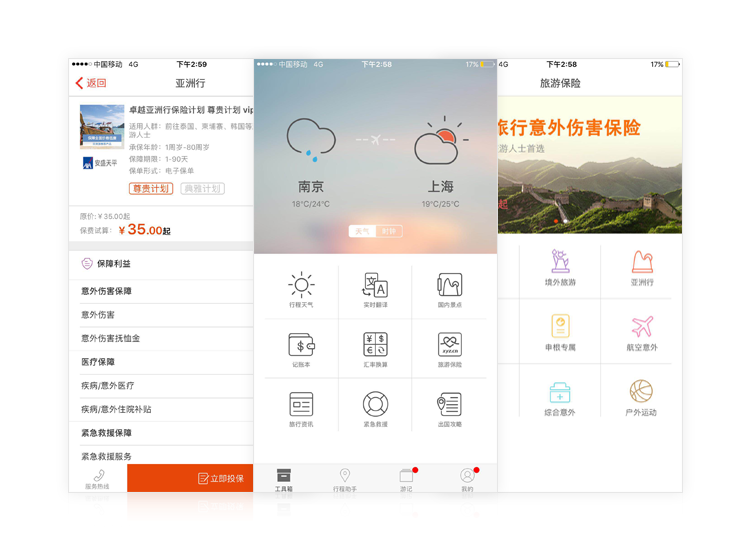Click the banner page indicator dot

tap(555, 221)
